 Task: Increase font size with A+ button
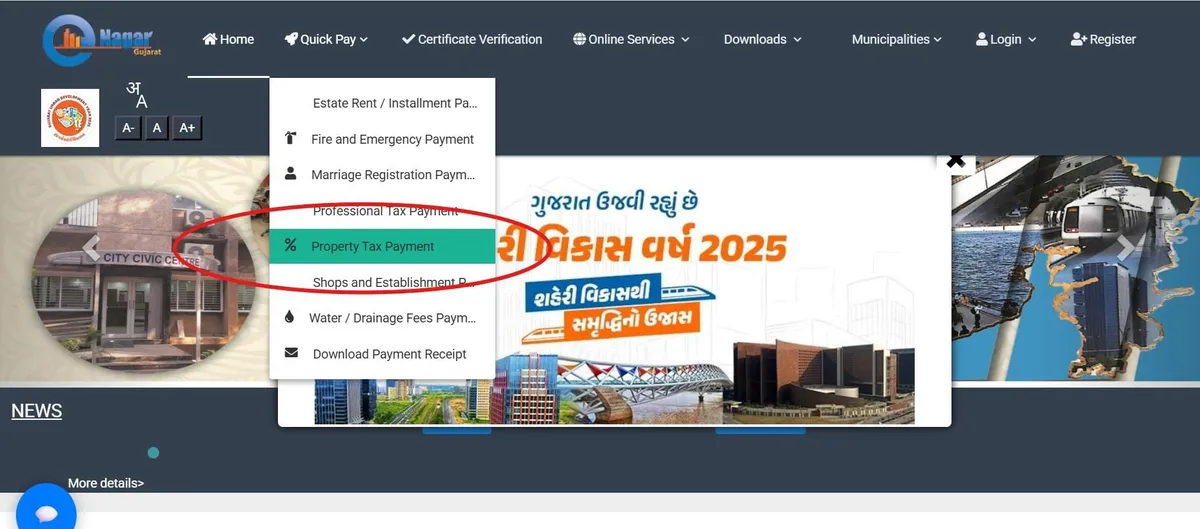pyautogui.click(x=187, y=128)
